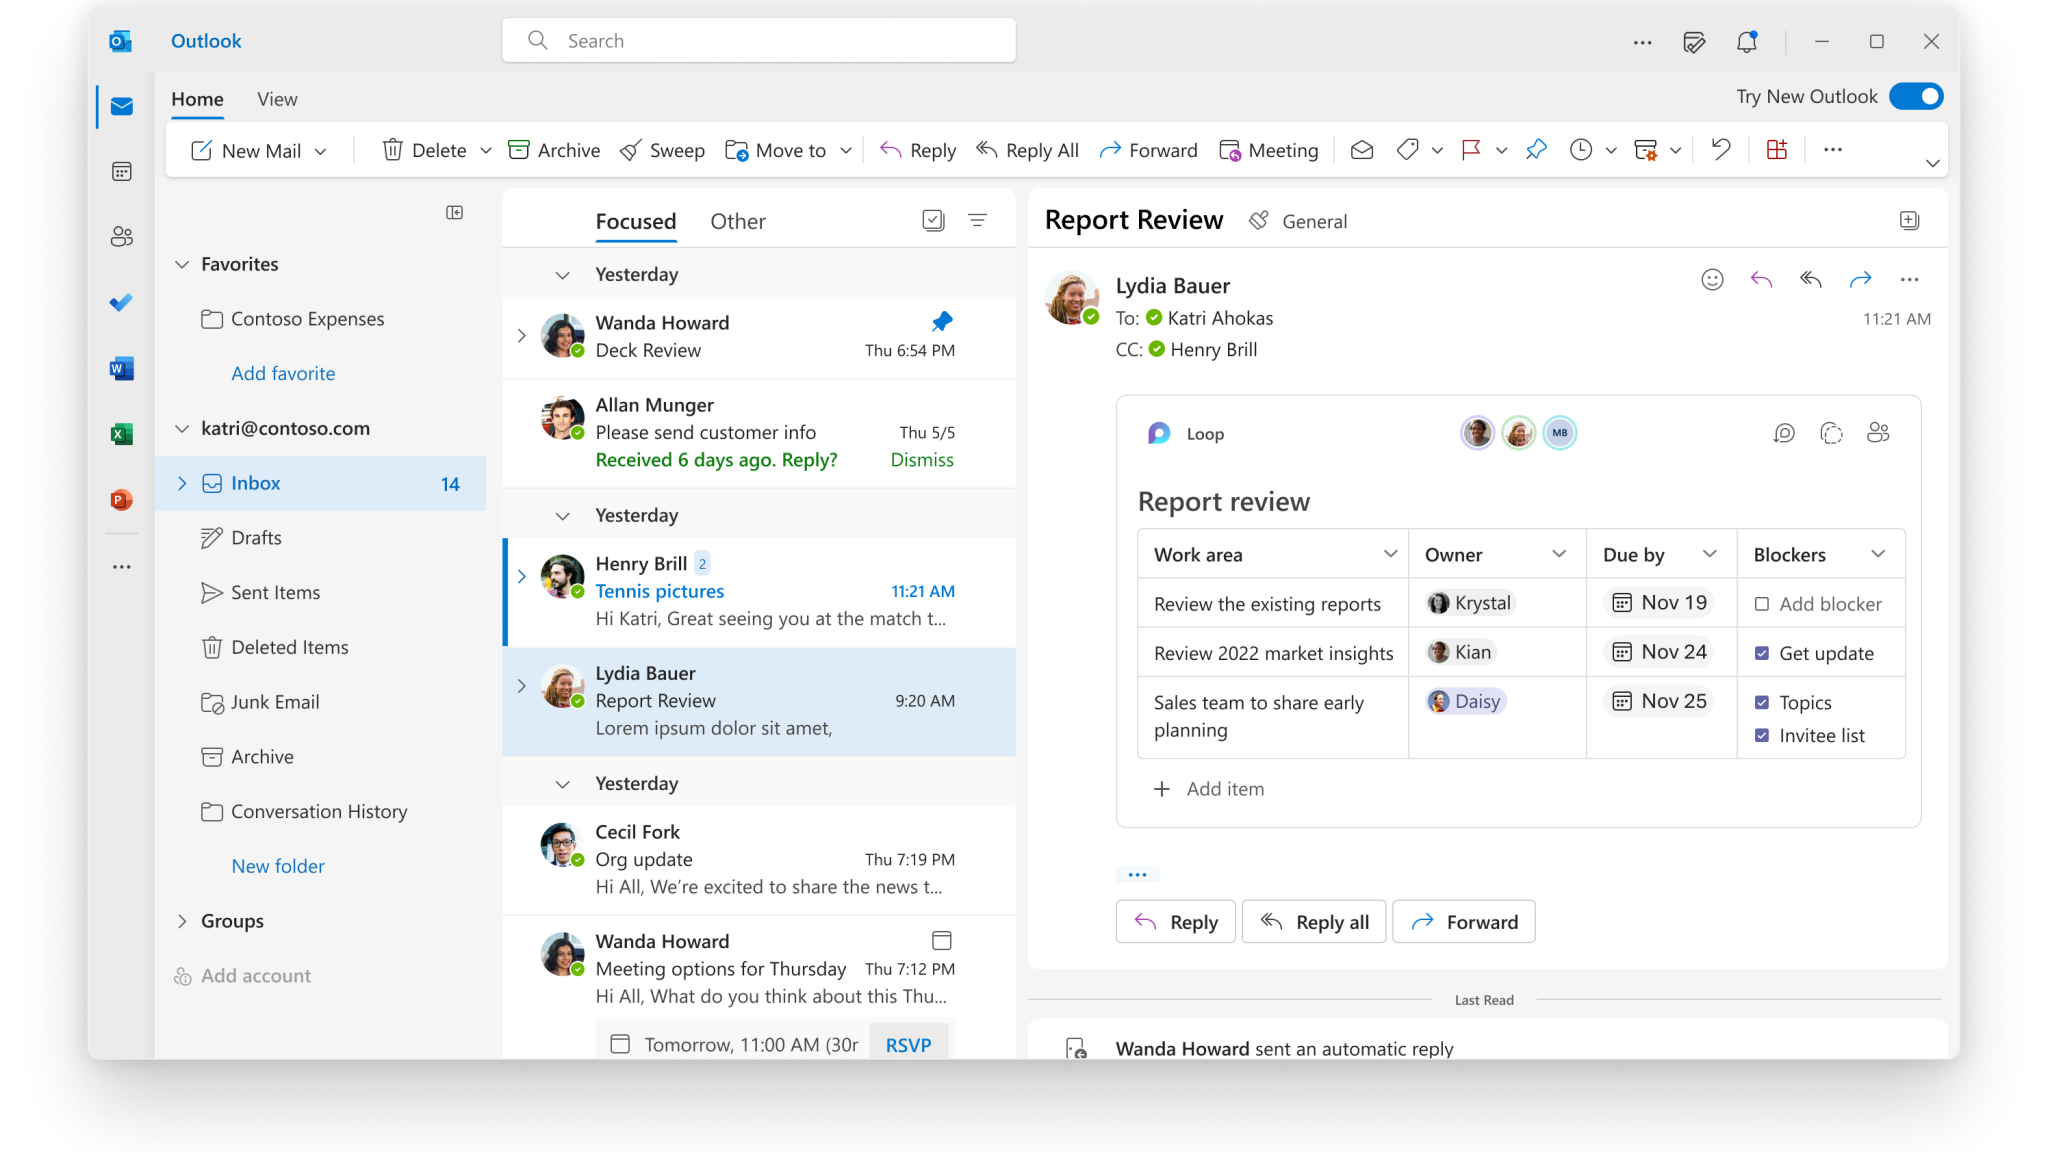Image resolution: width=2048 pixels, height=1152 pixels.
Task: Open Loop comments bubble icon
Action: point(1784,433)
